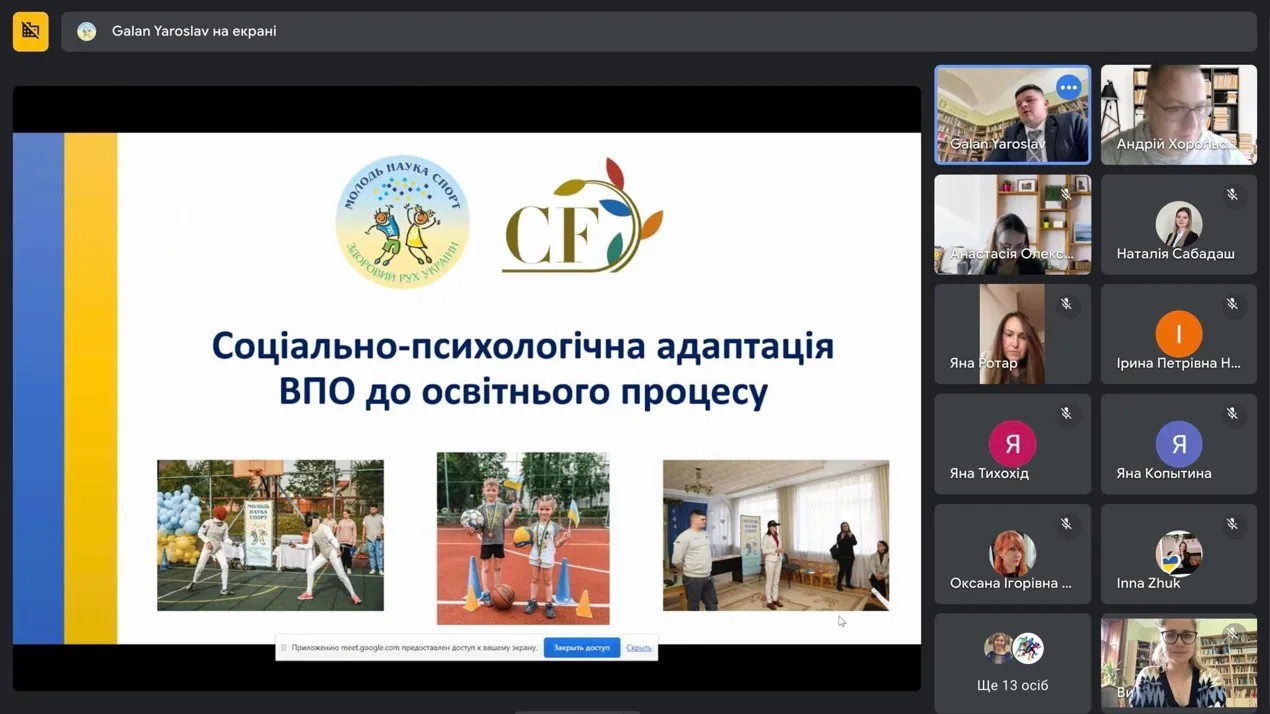The image size is (1270, 714).
Task: Click the orange "І" avatar of Ірина Петрівна
Action: [x=1178, y=334]
